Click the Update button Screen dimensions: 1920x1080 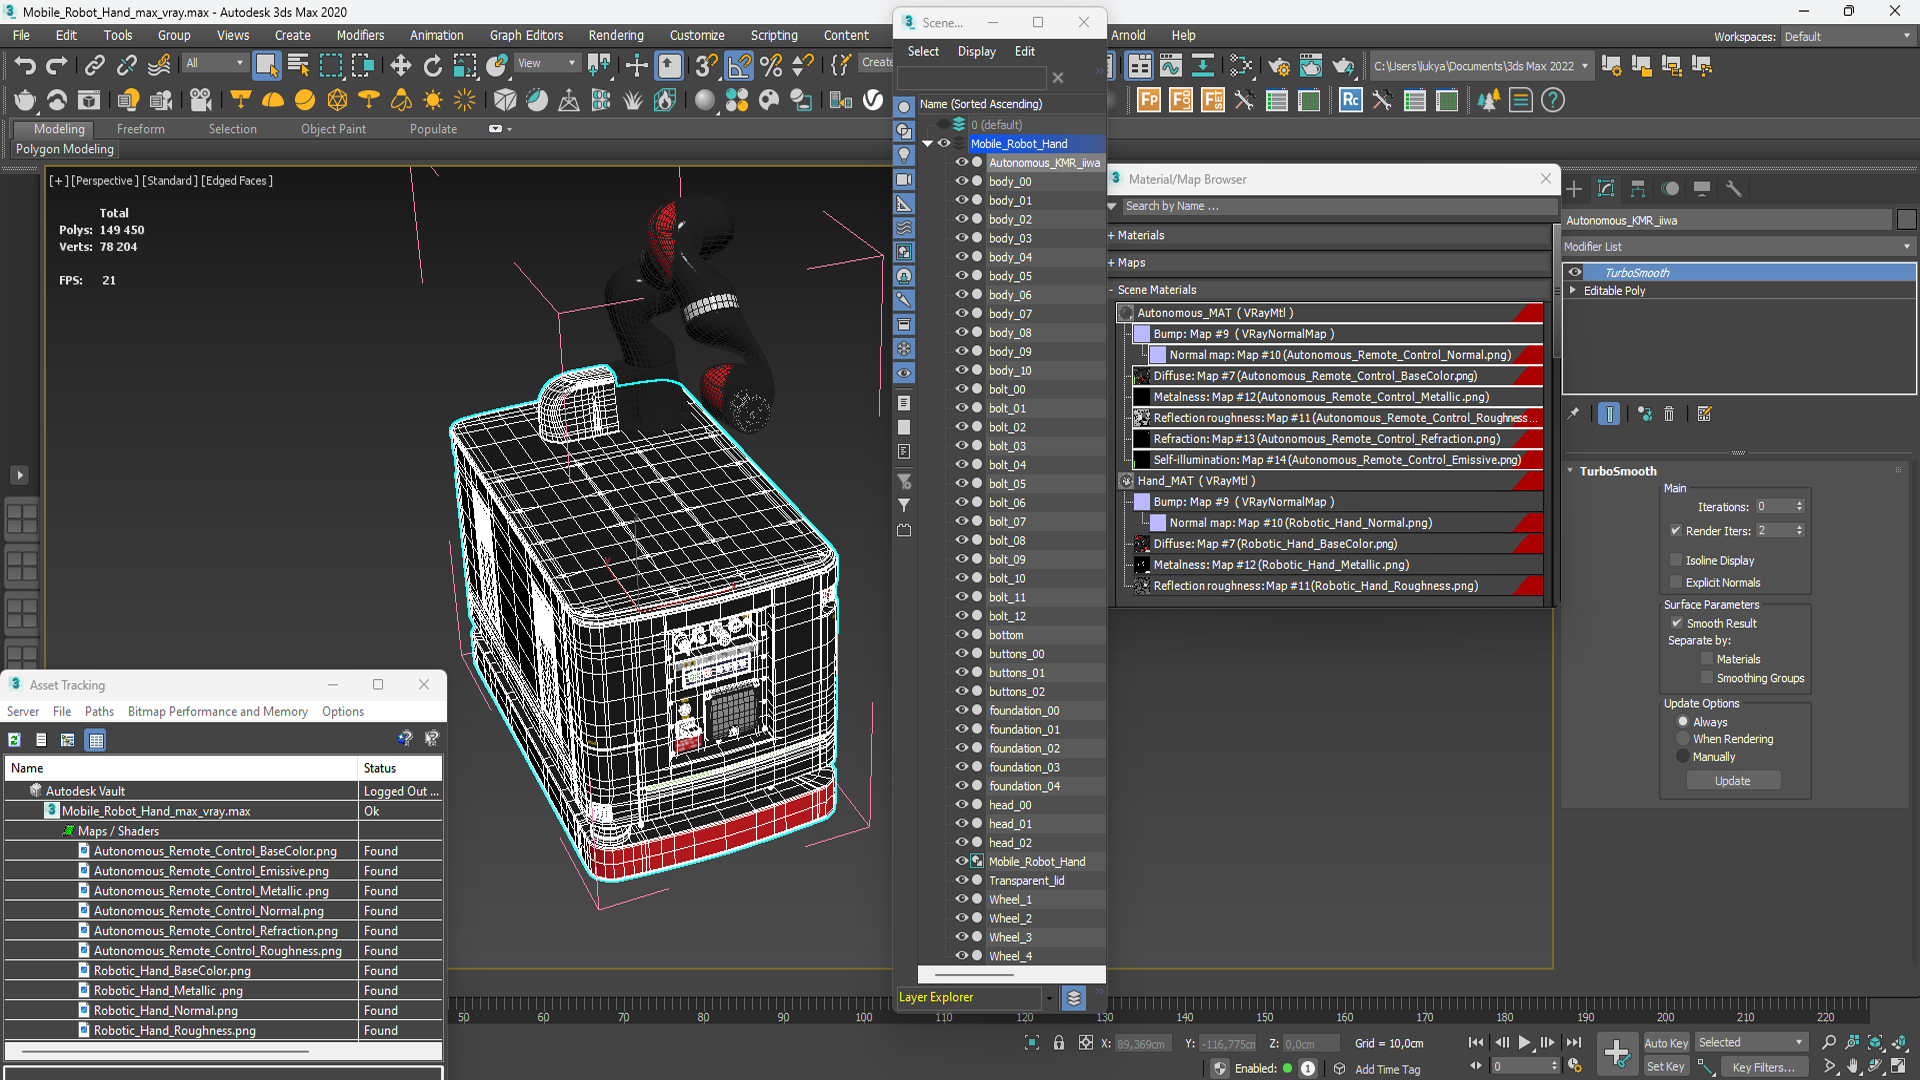tap(1733, 781)
